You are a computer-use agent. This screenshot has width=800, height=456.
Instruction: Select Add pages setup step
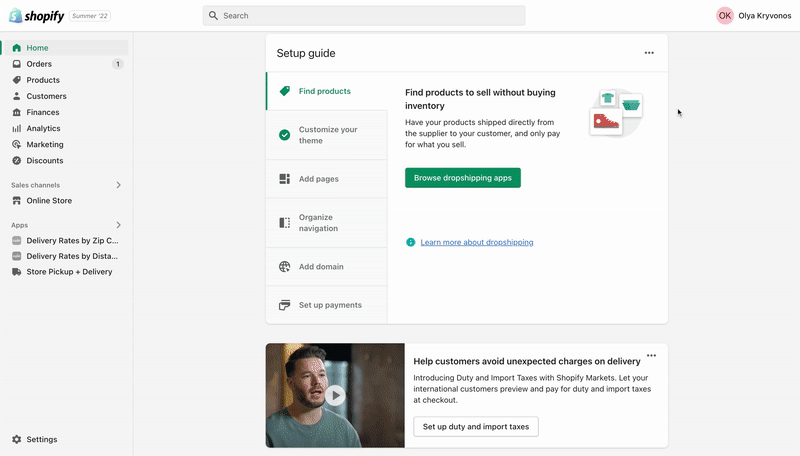tap(327, 179)
